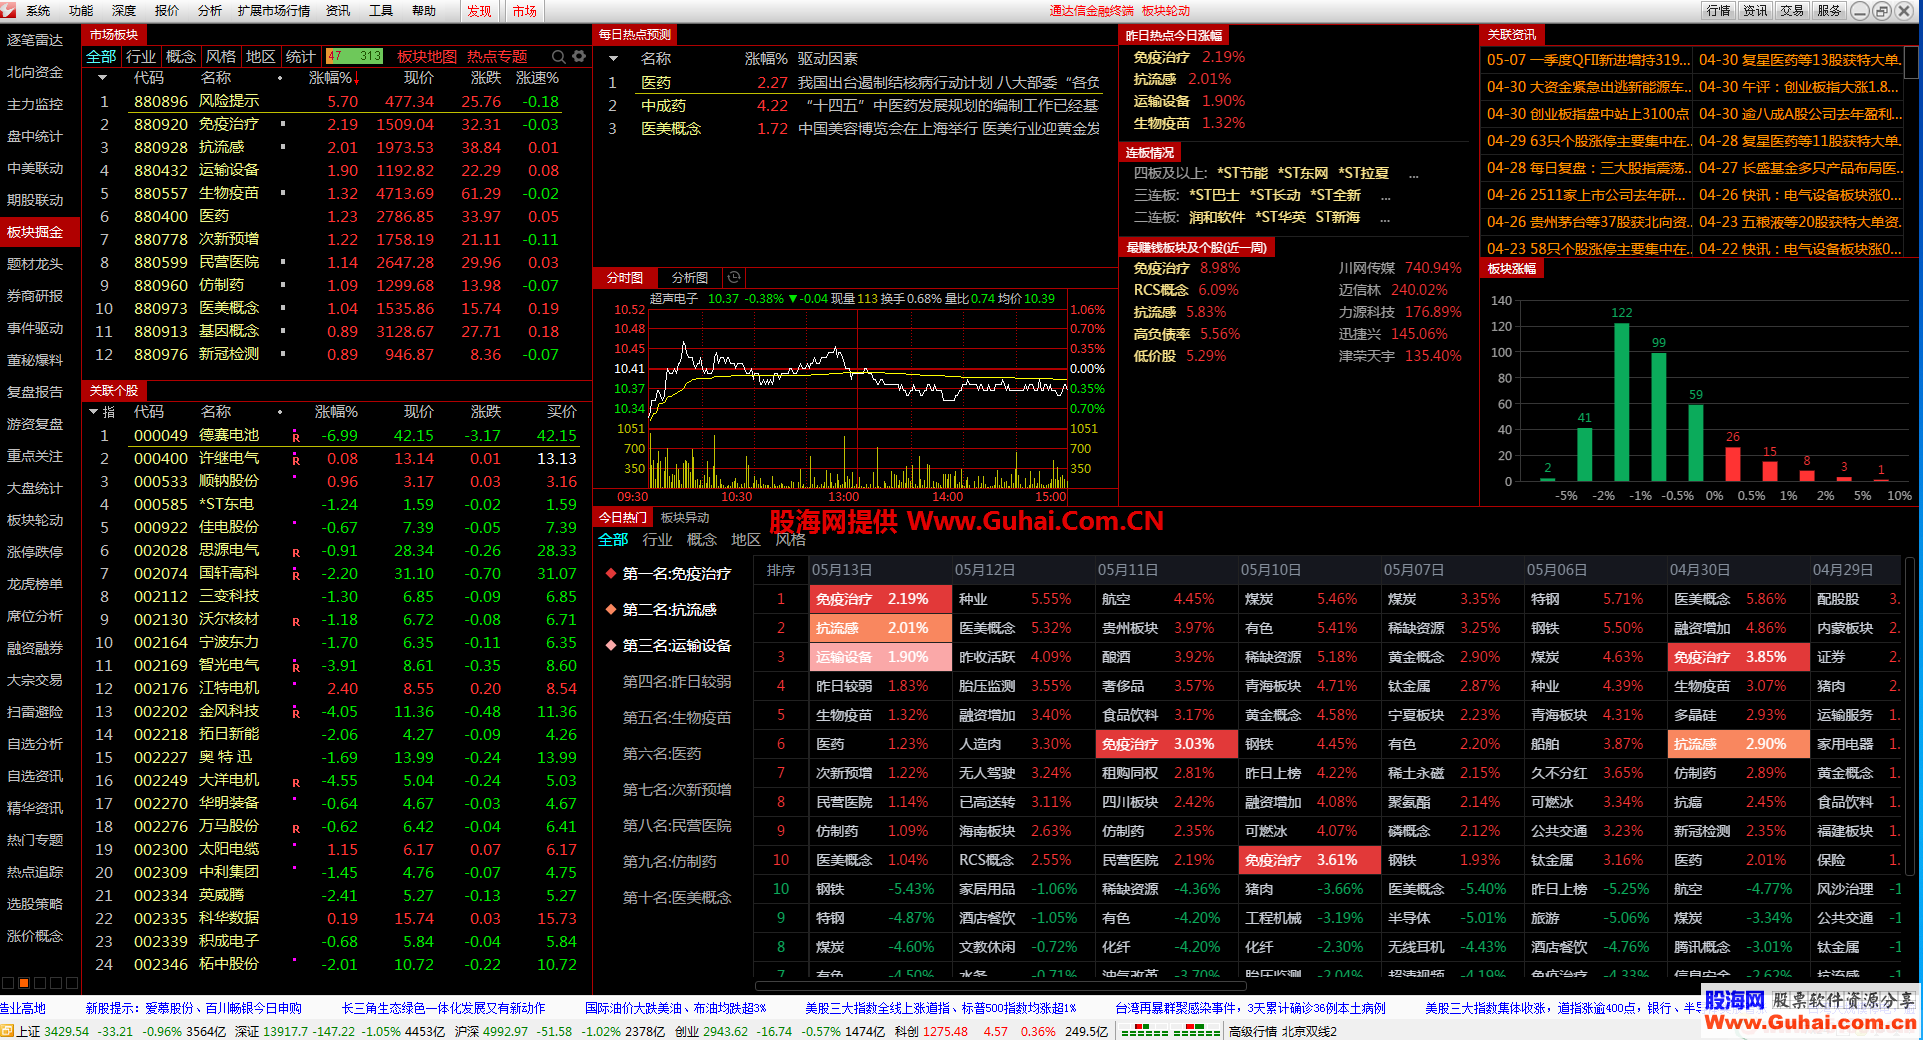Expand the 指 dropdown arrow in 关联个股

point(94,412)
